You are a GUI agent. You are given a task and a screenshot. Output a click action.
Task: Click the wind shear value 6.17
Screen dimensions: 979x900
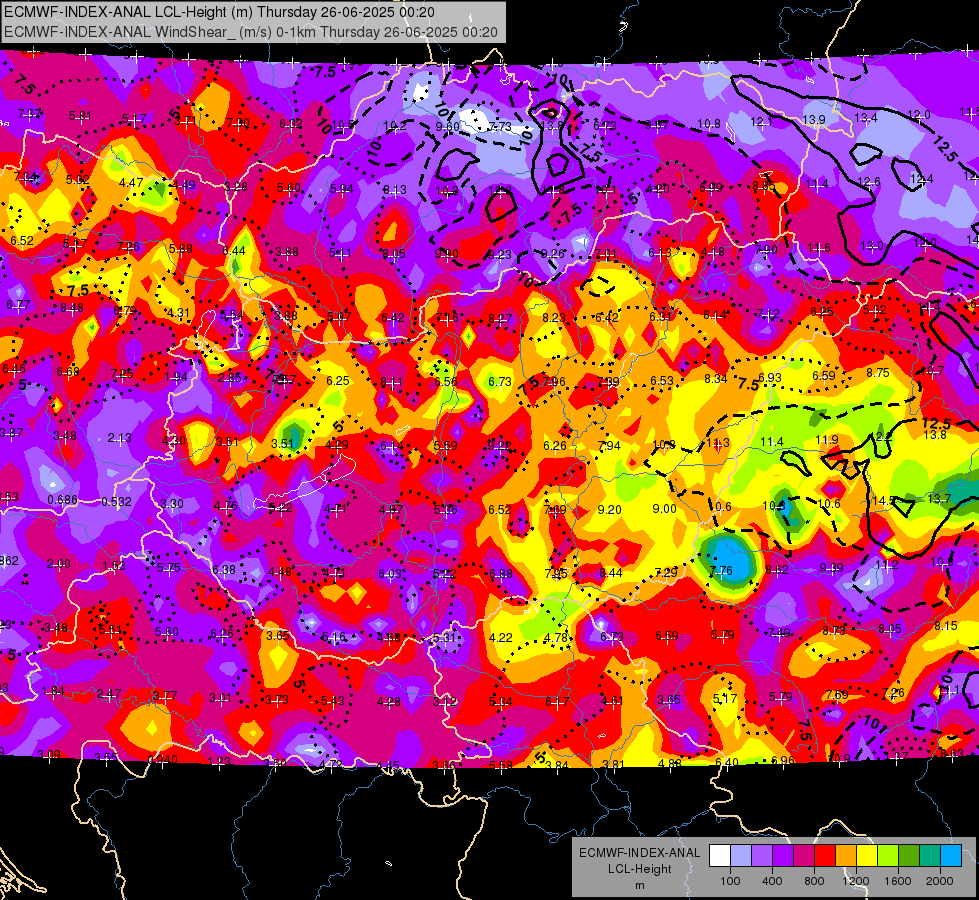(557, 702)
